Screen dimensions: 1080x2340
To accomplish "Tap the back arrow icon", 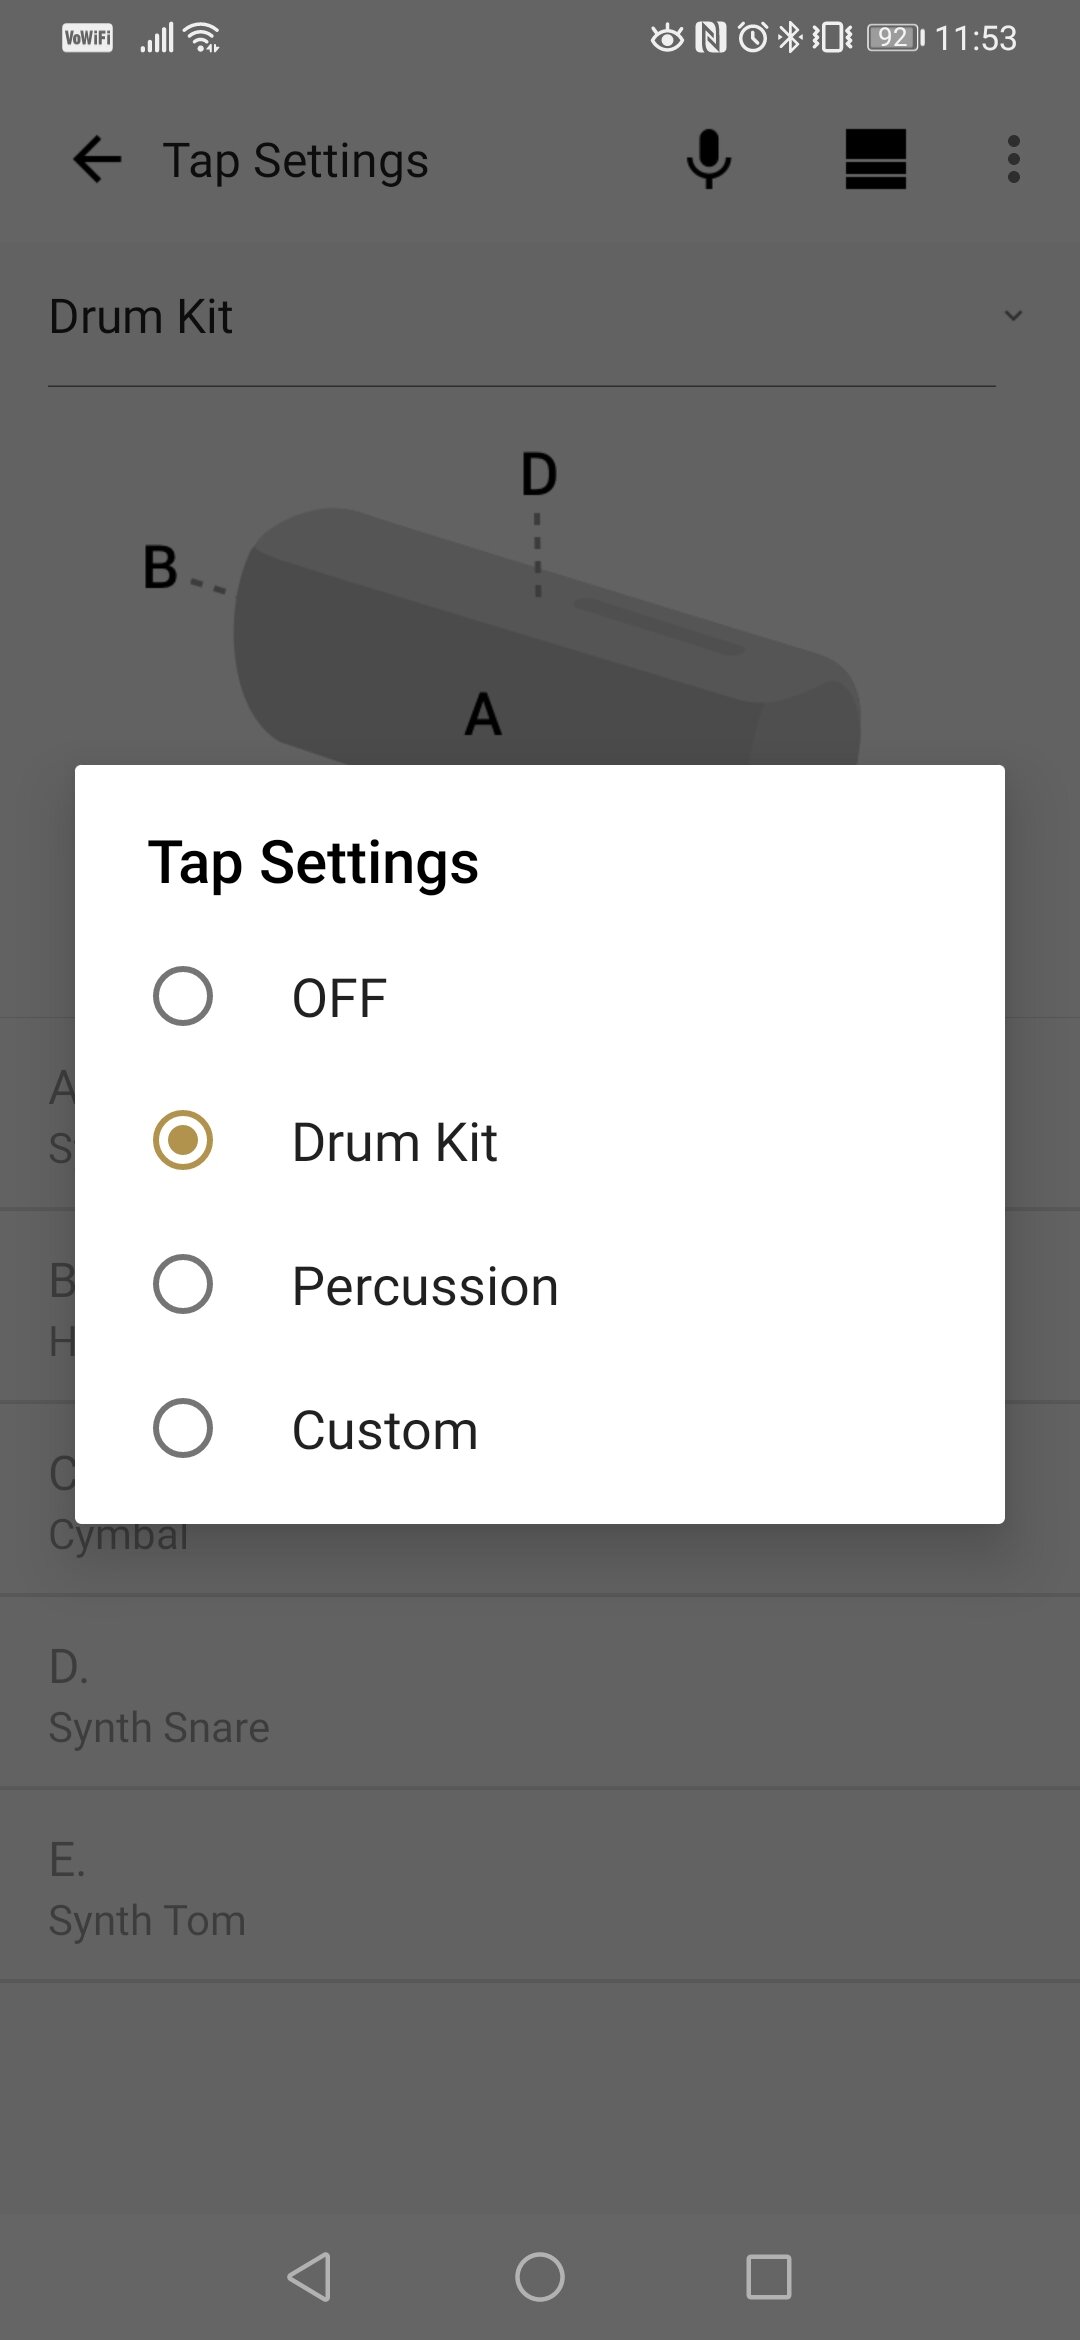I will [x=97, y=160].
